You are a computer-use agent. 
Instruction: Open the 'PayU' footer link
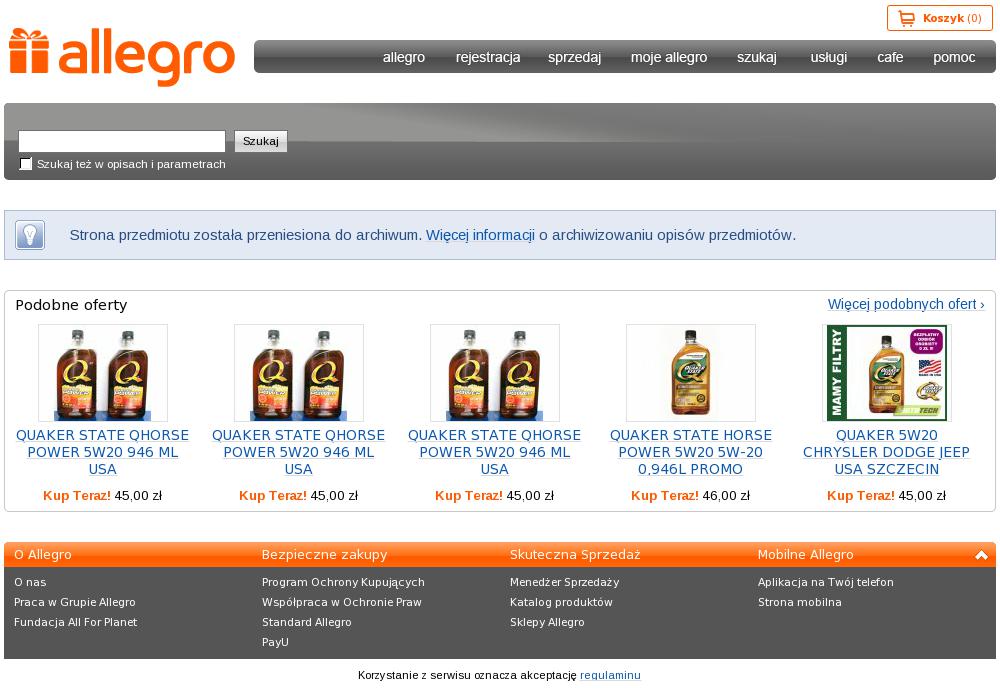[276, 642]
